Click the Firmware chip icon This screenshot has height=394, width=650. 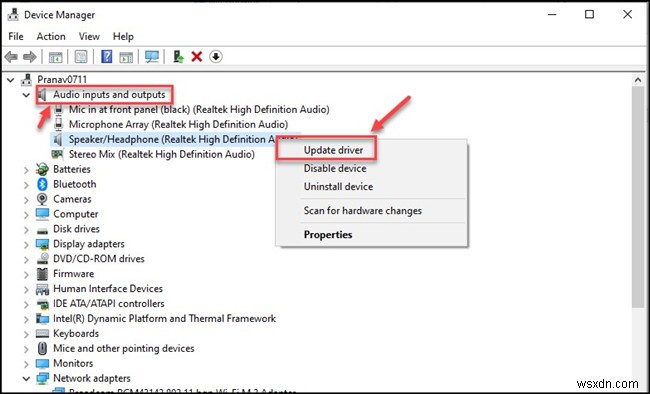pyautogui.click(x=42, y=274)
